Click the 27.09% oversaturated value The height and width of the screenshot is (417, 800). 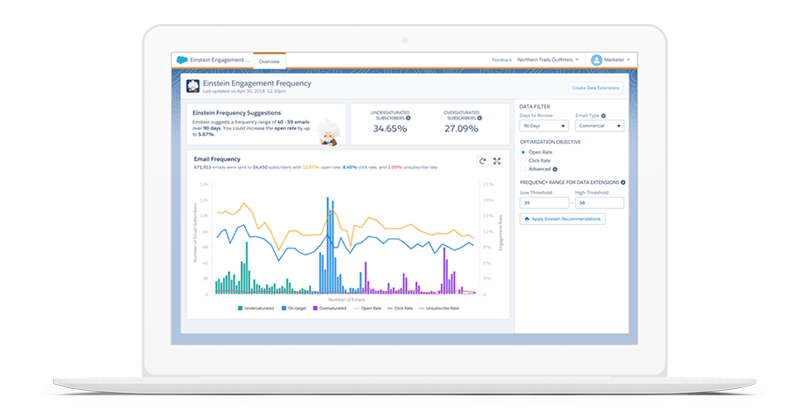pos(461,129)
